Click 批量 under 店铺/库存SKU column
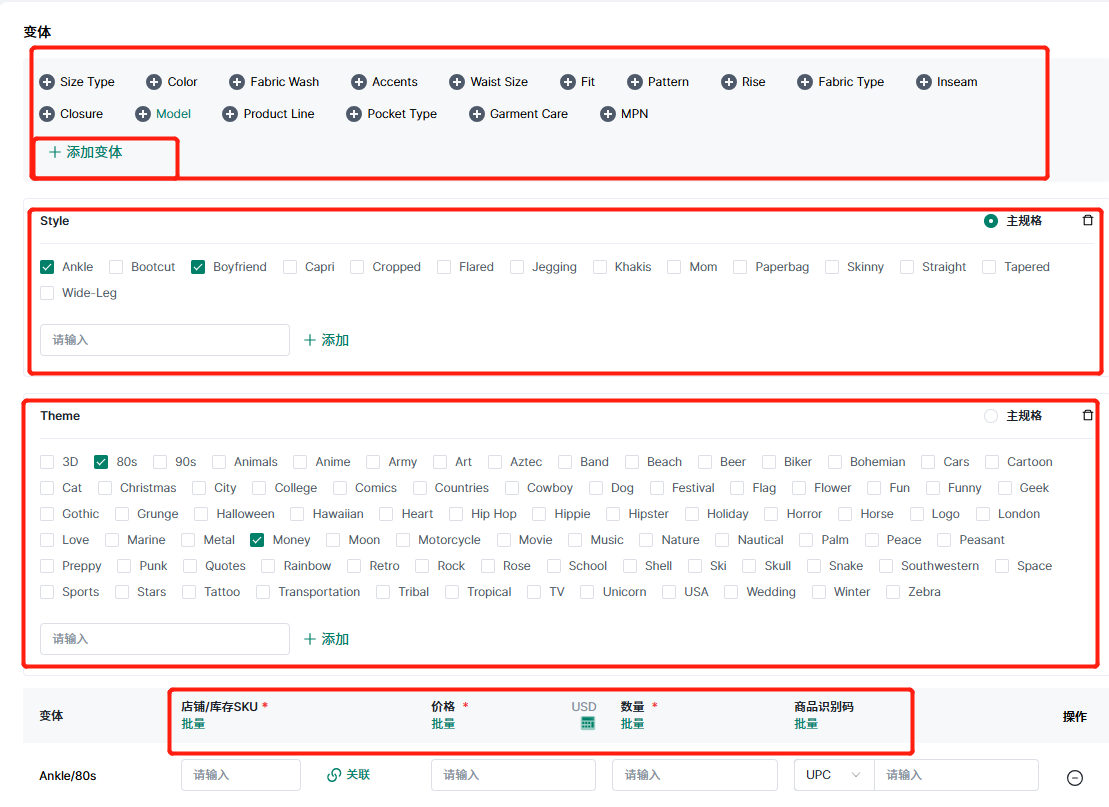1109x807 pixels. pos(193,724)
